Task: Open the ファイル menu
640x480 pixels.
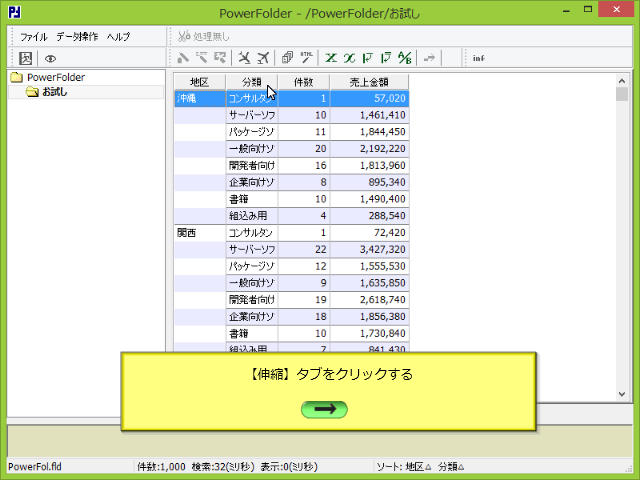Action: point(33,37)
